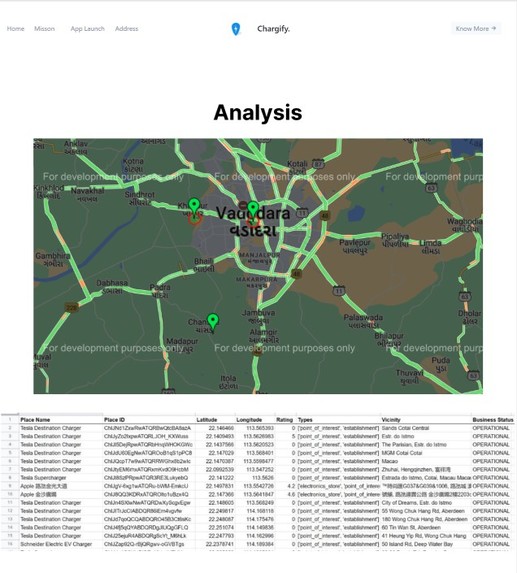517x573 pixels.
Task: Click the Palaswada label on the map
Action: pyautogui.click(x=363, y=321)
